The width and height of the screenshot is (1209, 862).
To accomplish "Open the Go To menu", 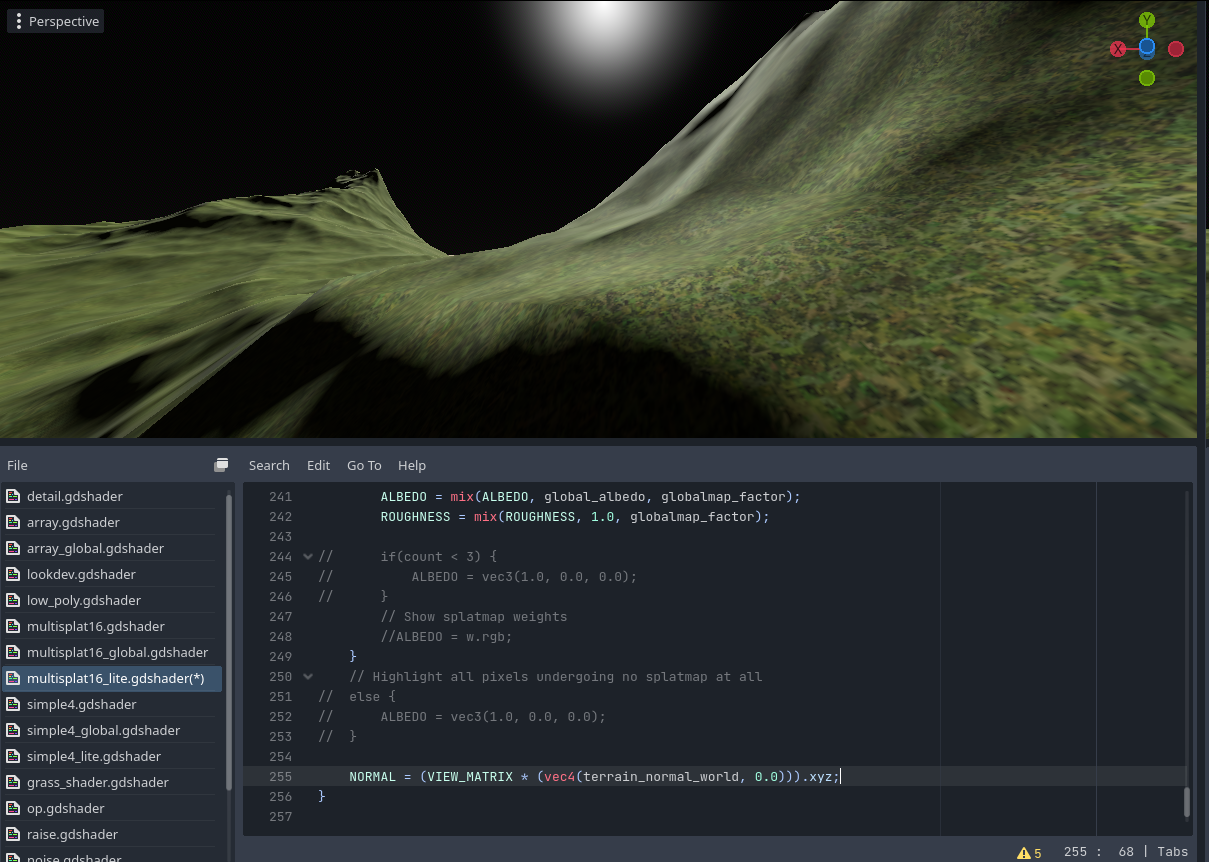I will (x=364, y=465).
